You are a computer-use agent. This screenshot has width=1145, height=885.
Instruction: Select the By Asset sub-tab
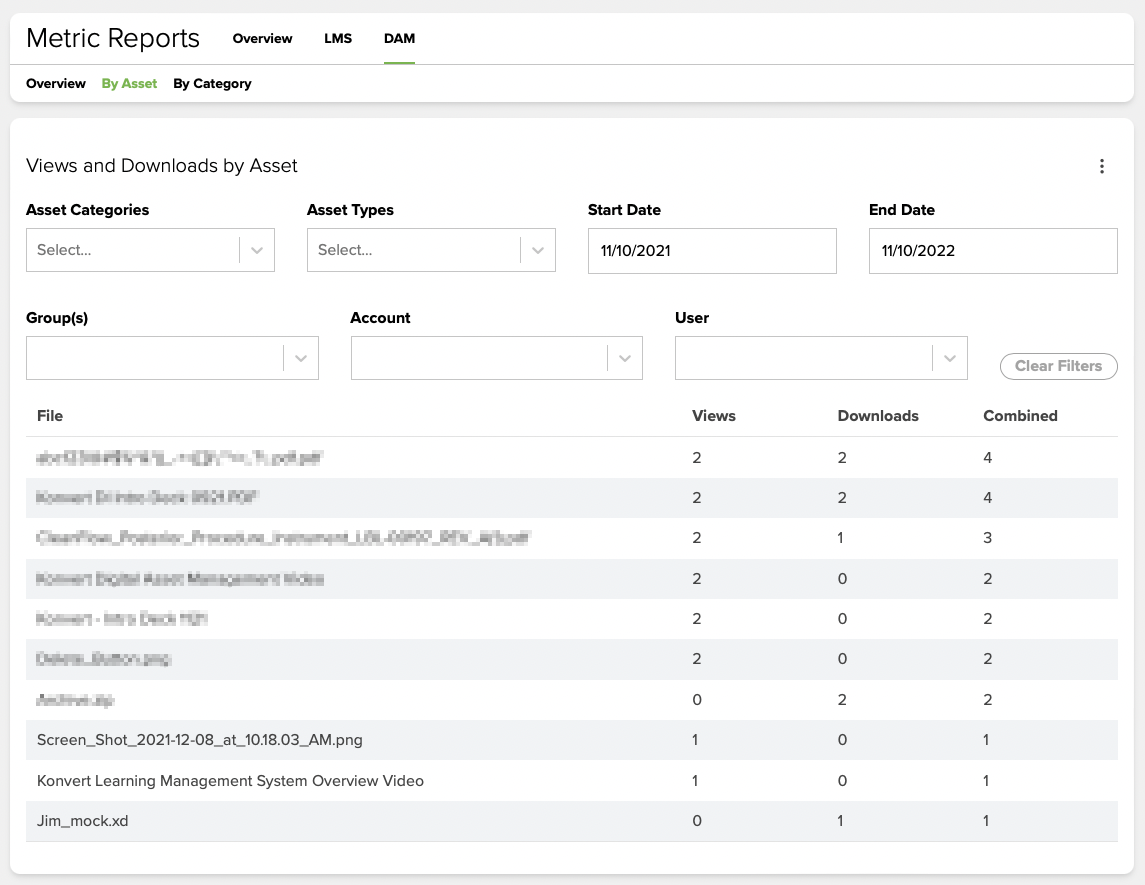click(129, 84)
